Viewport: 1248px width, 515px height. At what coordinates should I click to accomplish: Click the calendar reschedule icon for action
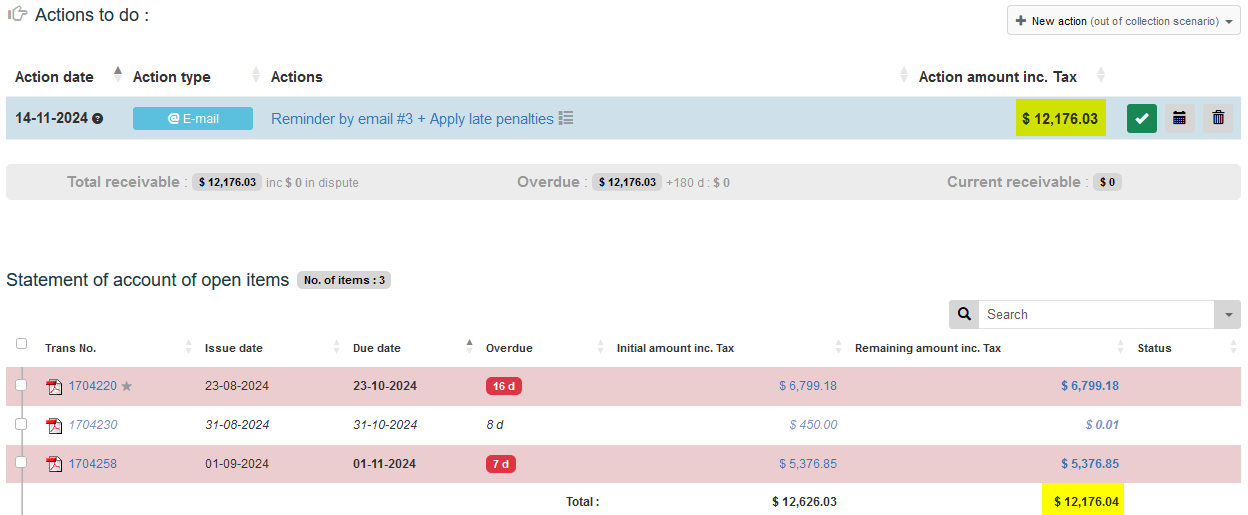pos(1180,118)
